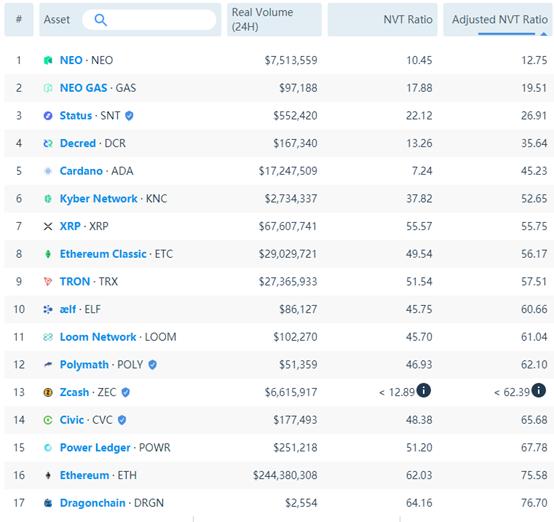Open the Ethereum Classic asset link
The image size is (554, 522).
(103, 254)
